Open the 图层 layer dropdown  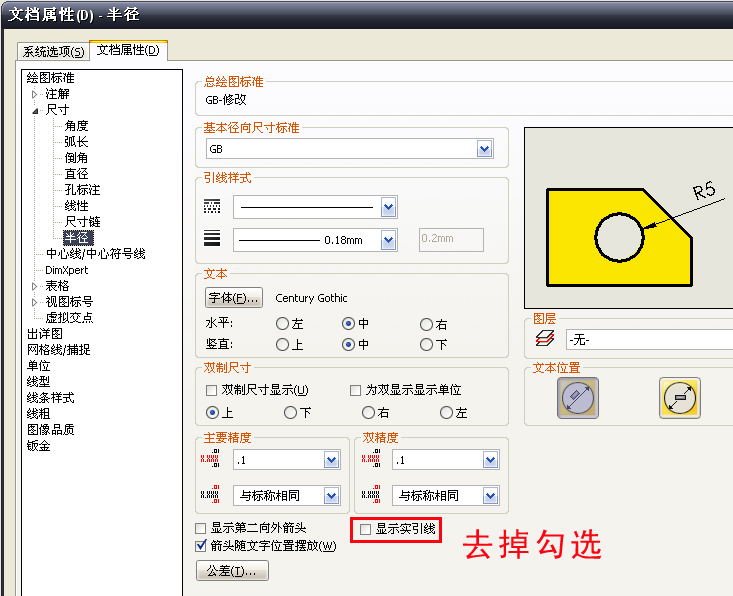[x=649, y=340]
